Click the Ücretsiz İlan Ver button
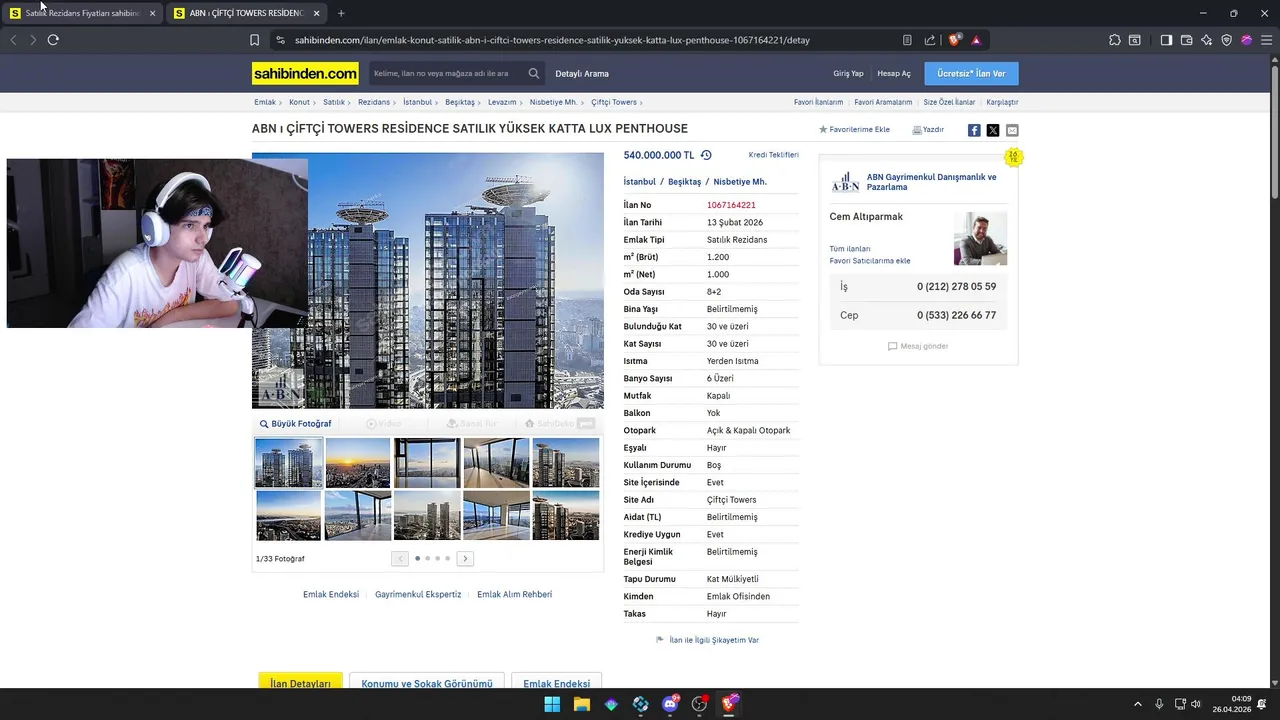Image resolution: width=1280 pixels, height=720 pixels. tap(971, 73)
